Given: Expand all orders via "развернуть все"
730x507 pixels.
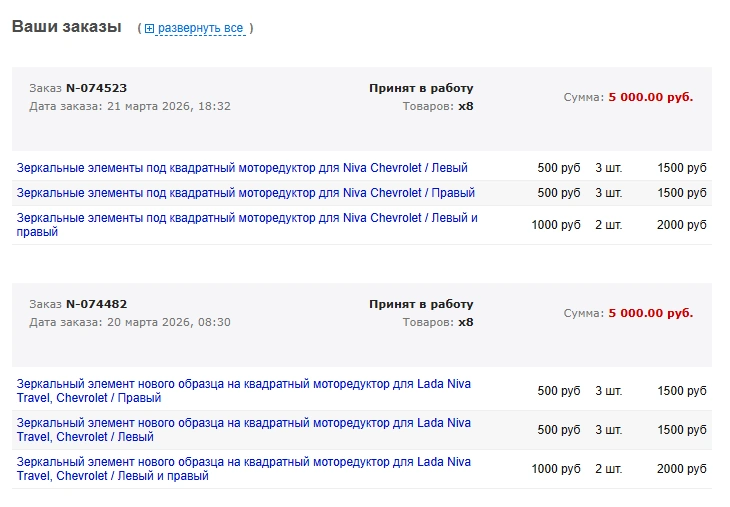Looking at the screenshot, I should pos(200,29).
